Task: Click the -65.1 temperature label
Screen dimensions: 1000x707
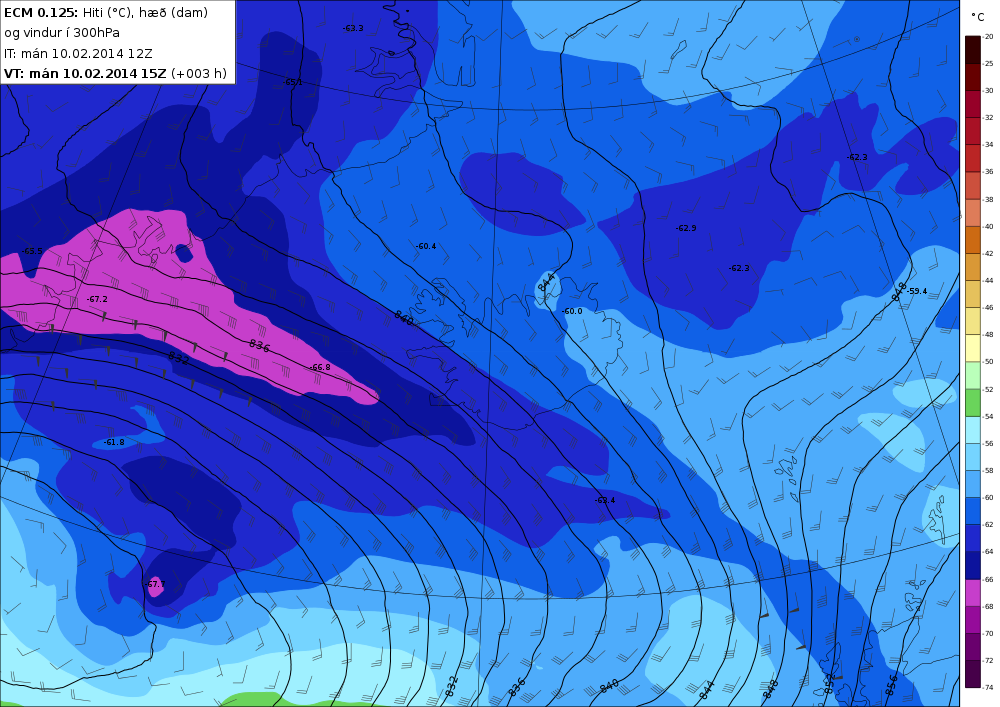Action: pos(292,82)
